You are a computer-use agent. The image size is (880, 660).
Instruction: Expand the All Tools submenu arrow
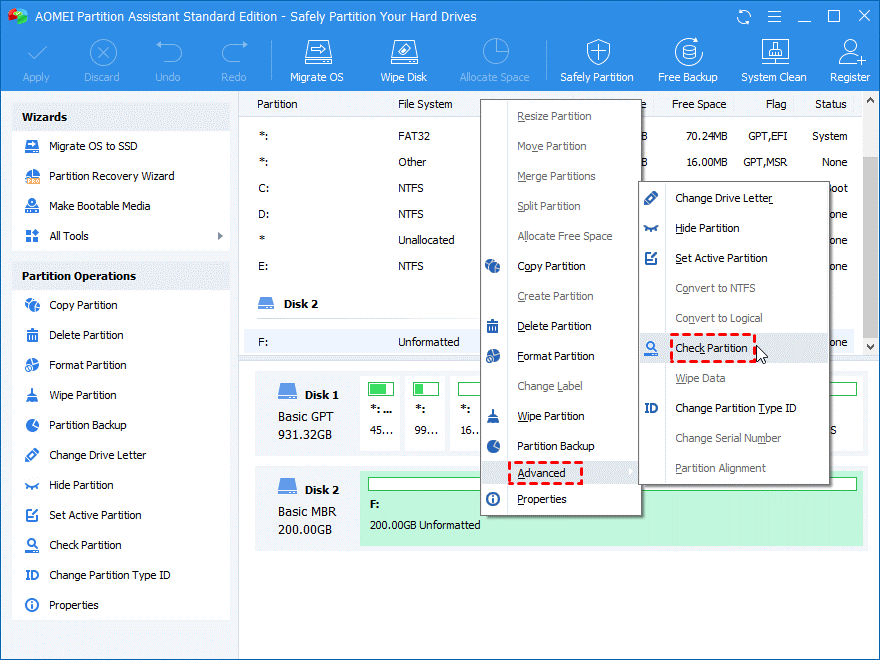220,236
